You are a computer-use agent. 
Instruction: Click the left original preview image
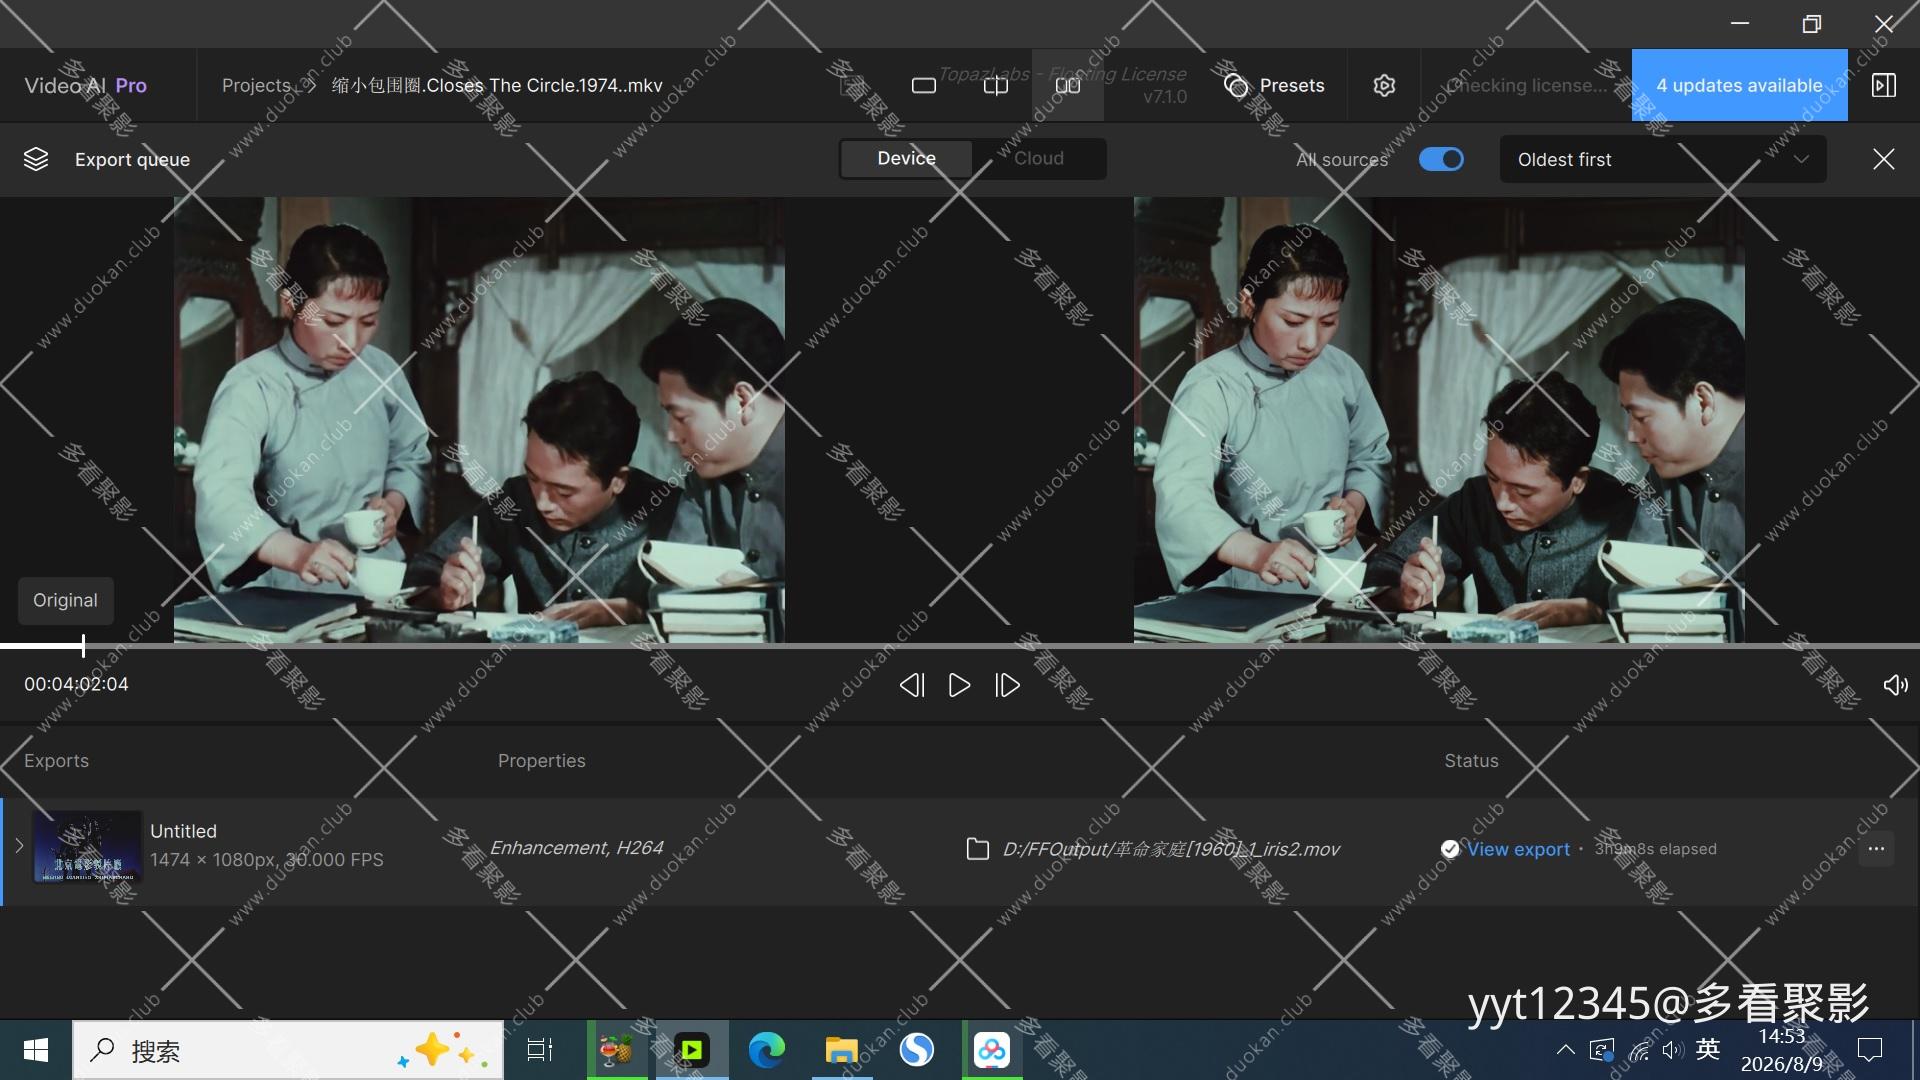pos(479,420)
